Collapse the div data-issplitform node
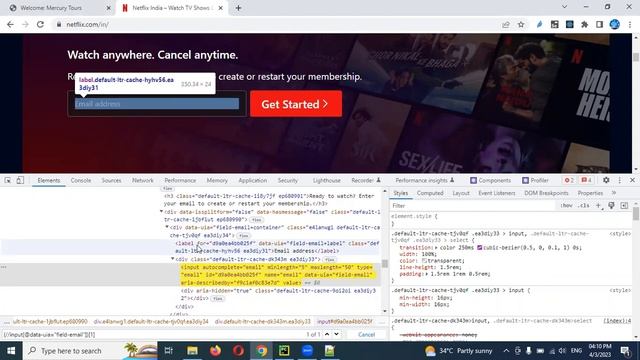640x360 pixels. click(x=161, y=212)
